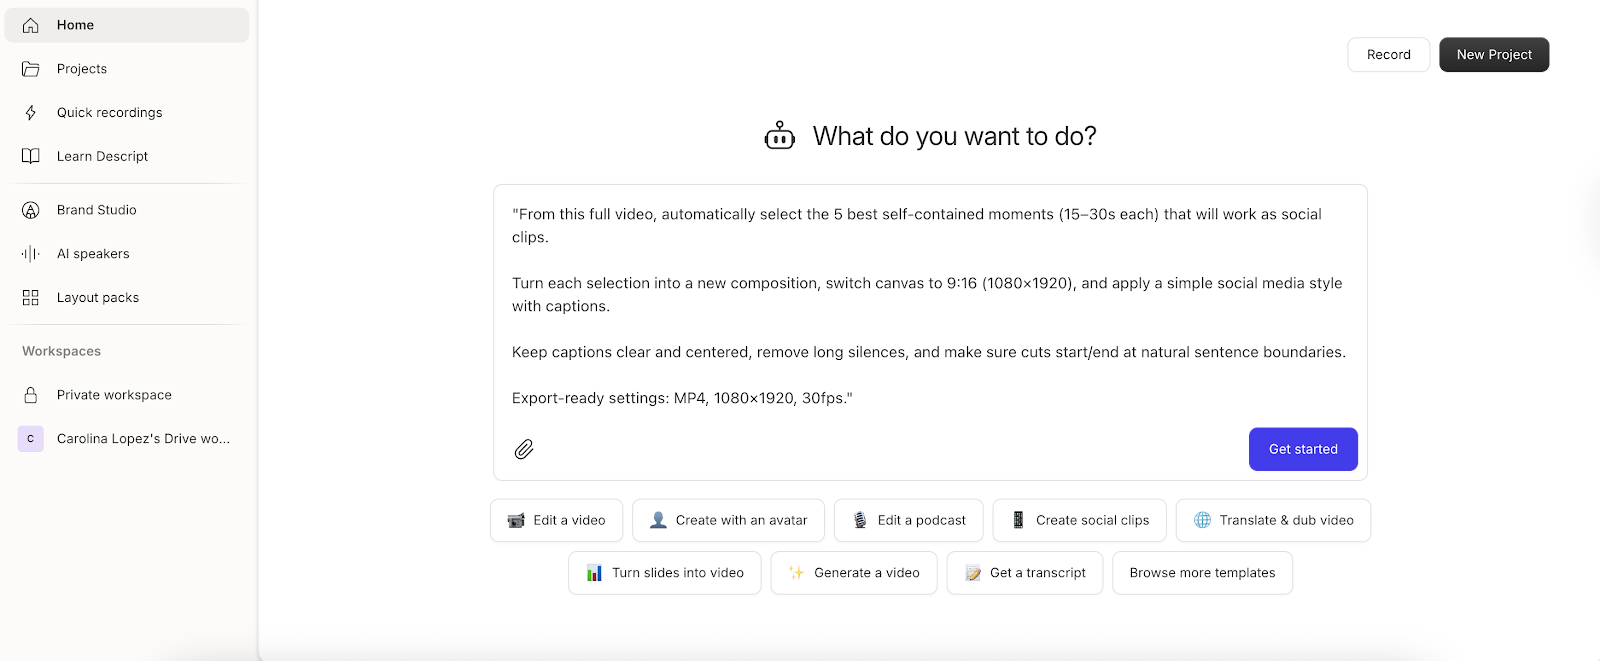Choose Translate & dub video option

tap(1273, 520)
